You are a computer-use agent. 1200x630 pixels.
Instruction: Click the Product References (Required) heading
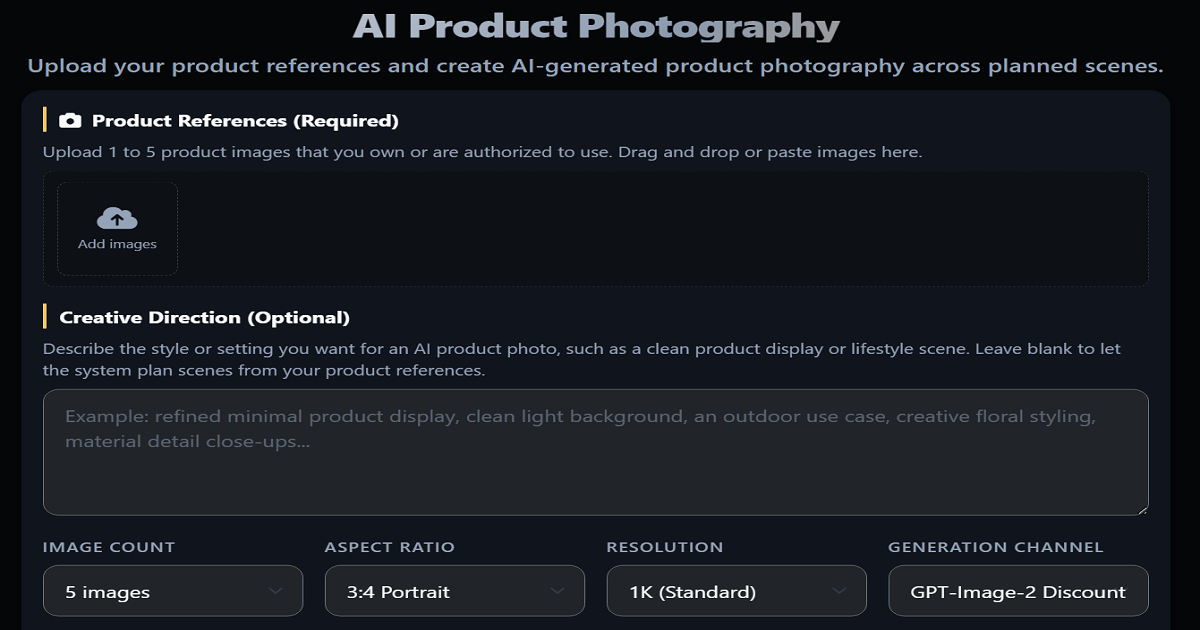(x=245, y=121)
